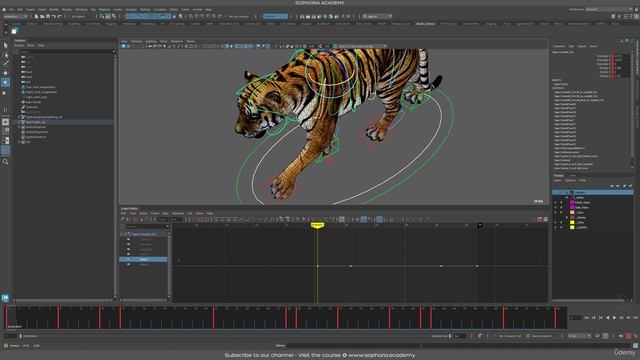Click the lower yellow layer color swatch
640x360 pixels.
pos(572,227)
